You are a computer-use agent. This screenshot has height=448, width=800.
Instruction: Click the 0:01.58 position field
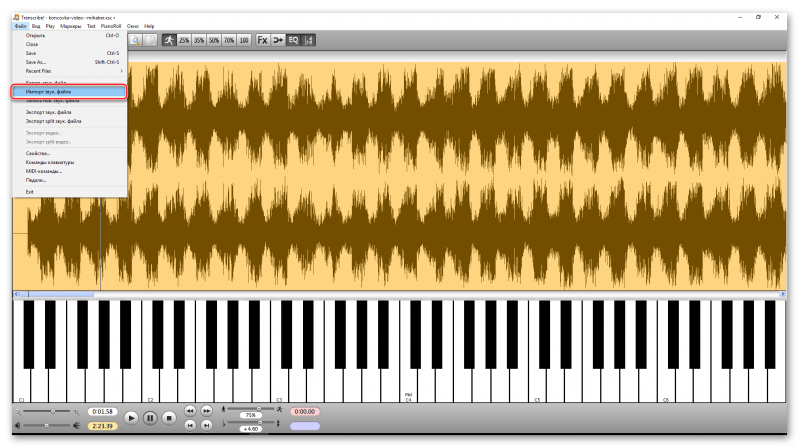point(103,411)
